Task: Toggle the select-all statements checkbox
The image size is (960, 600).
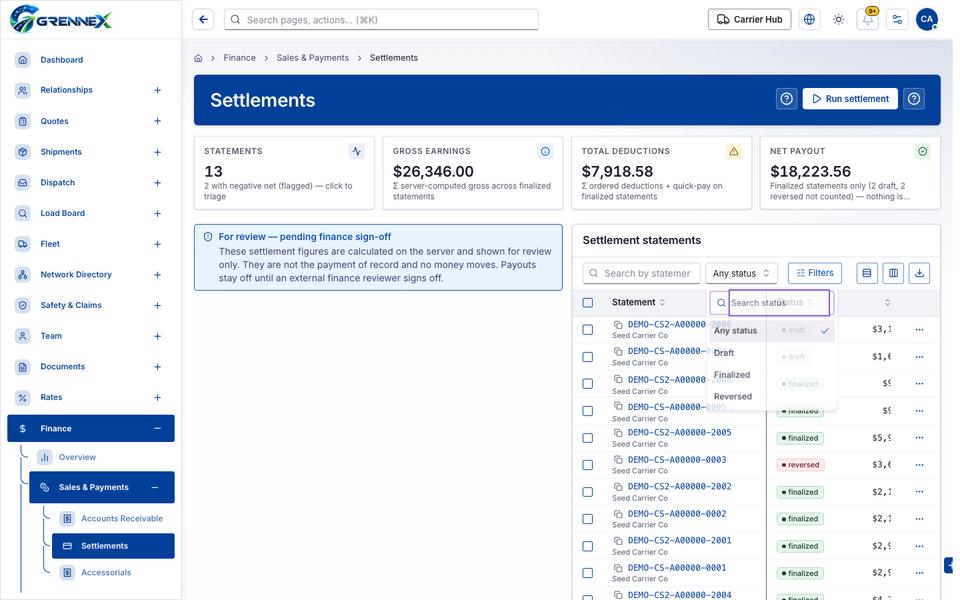Action: (588, 302)
